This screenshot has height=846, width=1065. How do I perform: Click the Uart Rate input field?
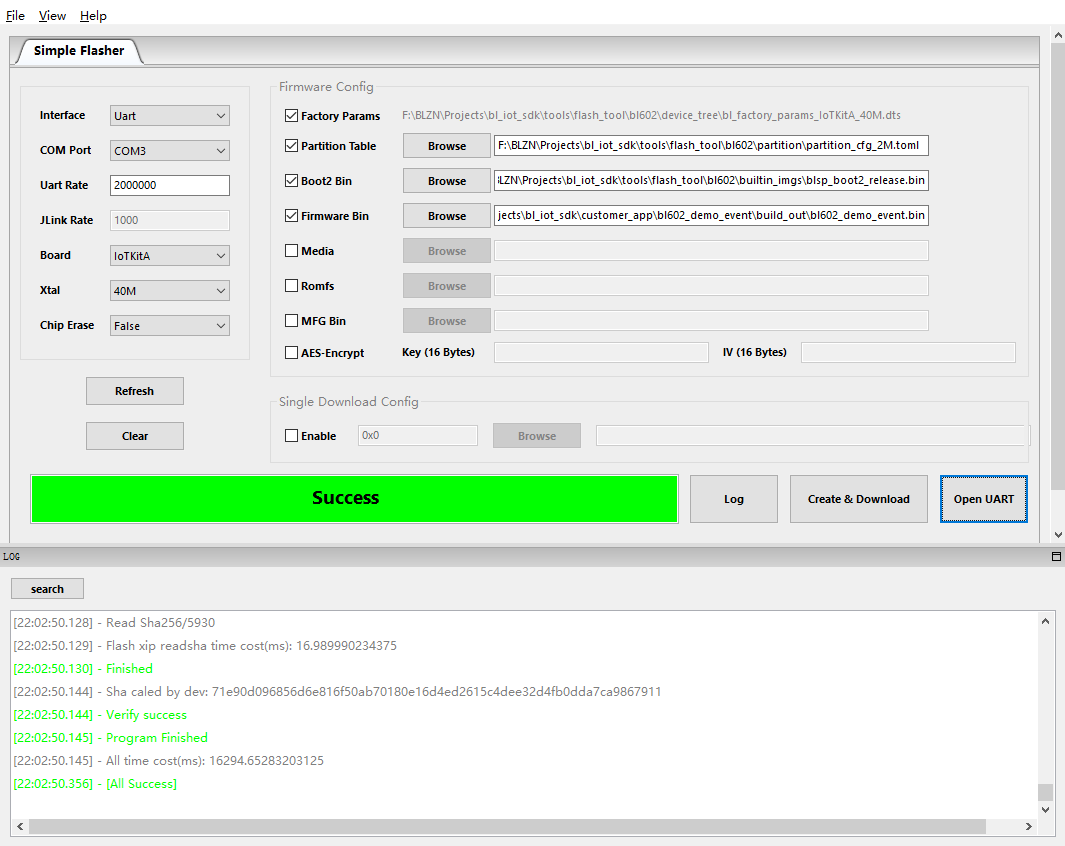point(169,185)
